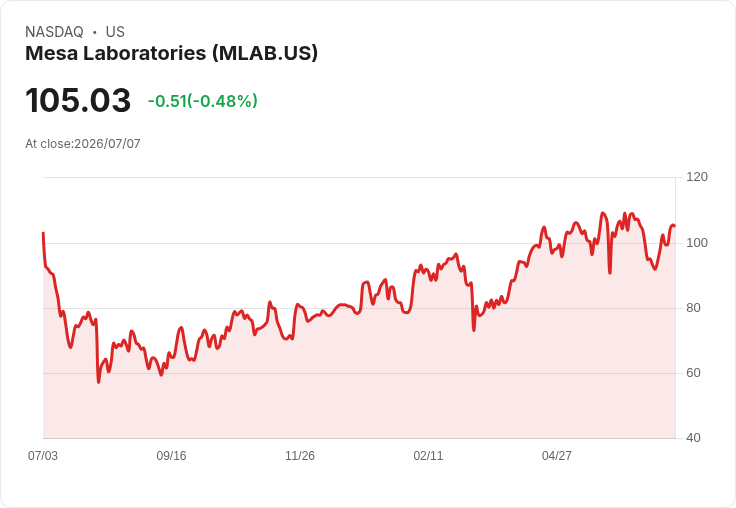
Task: Select the 02/11 x-axis date label
Action: (428, 456)
